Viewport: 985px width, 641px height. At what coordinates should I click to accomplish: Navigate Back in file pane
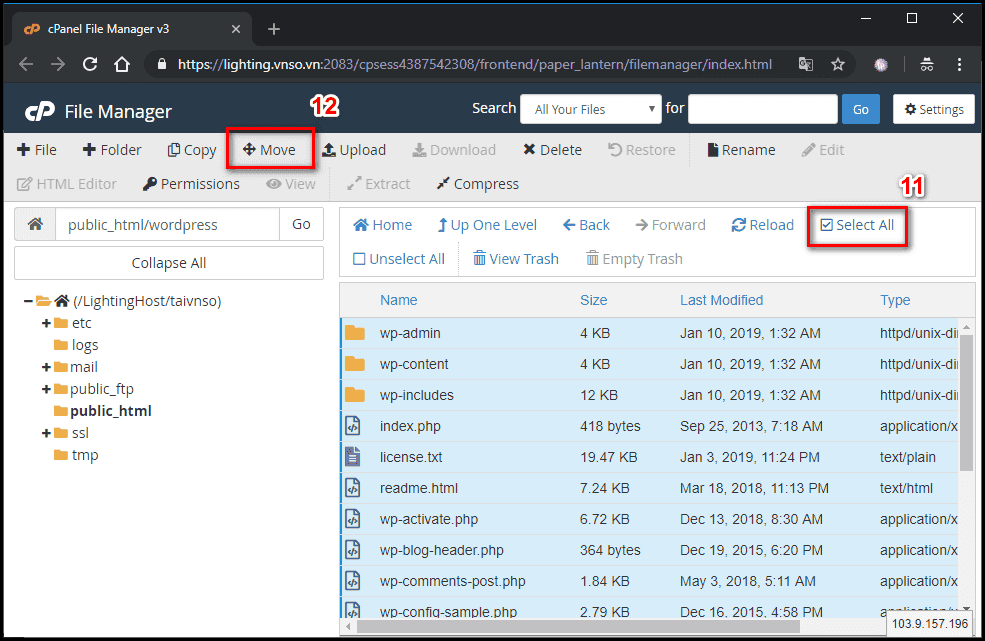tap(586, 225)
